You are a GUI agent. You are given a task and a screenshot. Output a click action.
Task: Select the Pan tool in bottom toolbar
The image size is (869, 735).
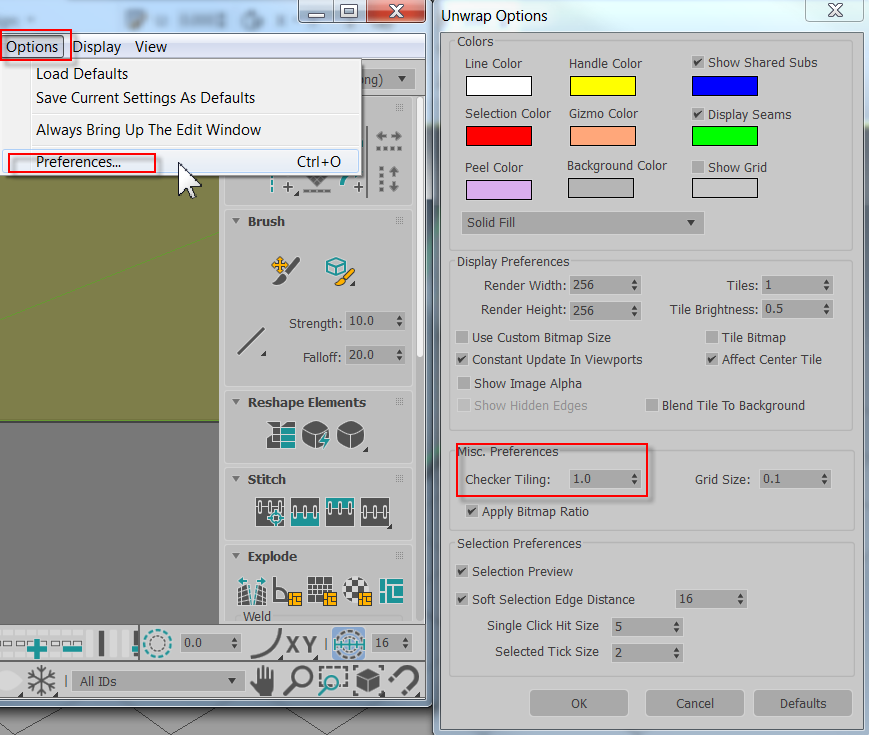click(x=264, y=681)
